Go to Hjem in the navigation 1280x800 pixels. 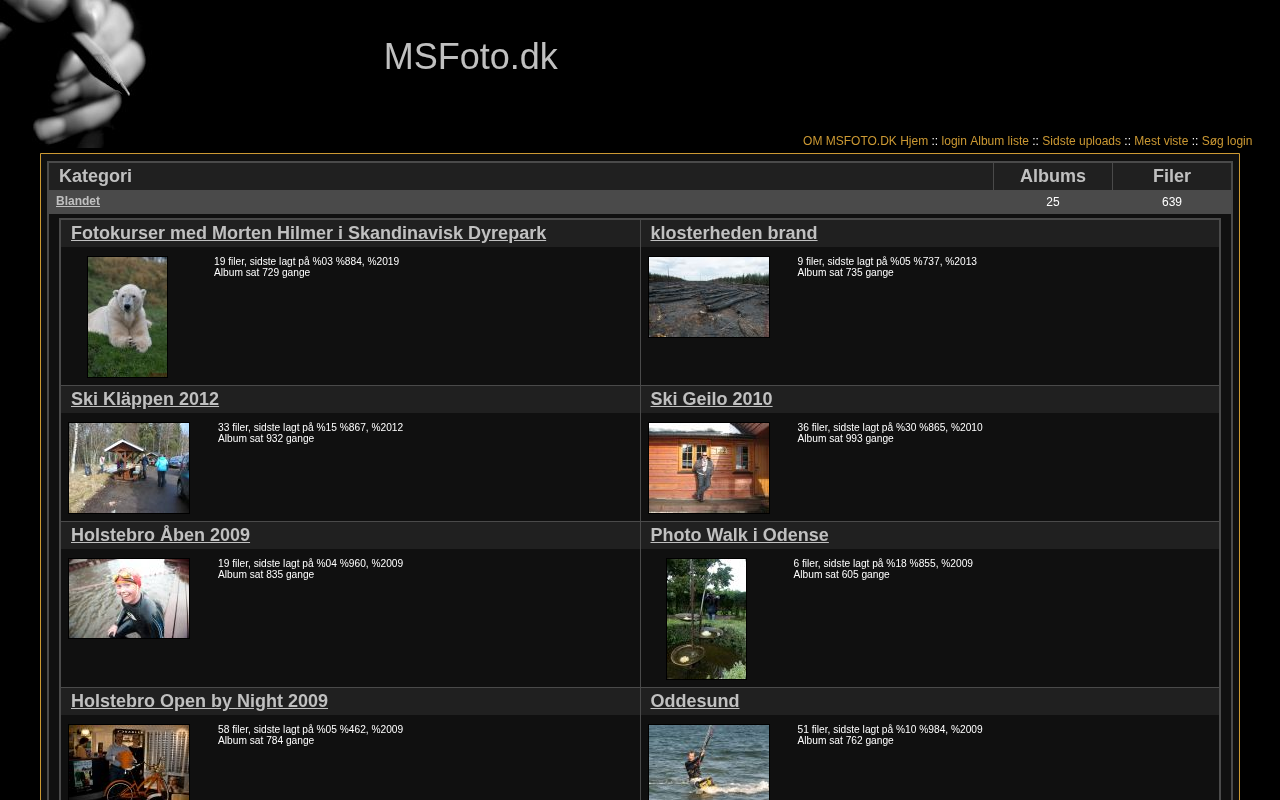tap(914, 141)
